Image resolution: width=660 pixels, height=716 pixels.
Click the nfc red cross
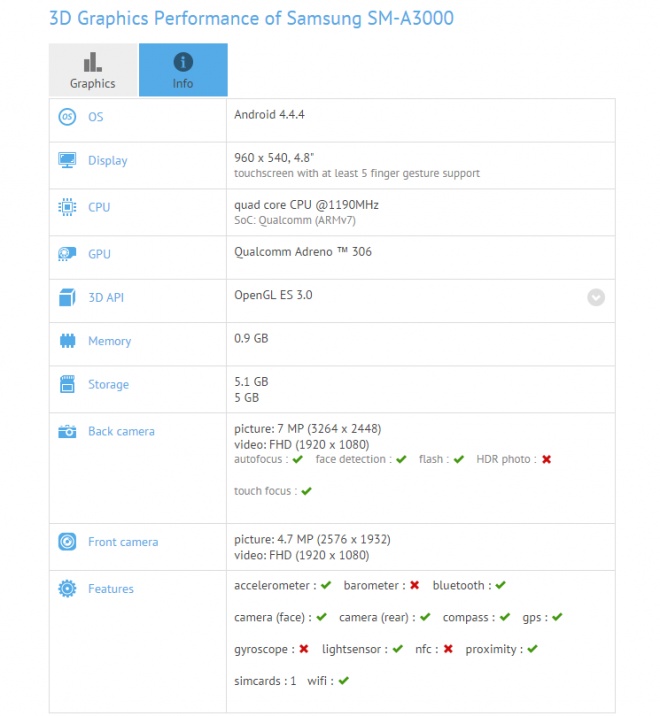pos(448,649)
